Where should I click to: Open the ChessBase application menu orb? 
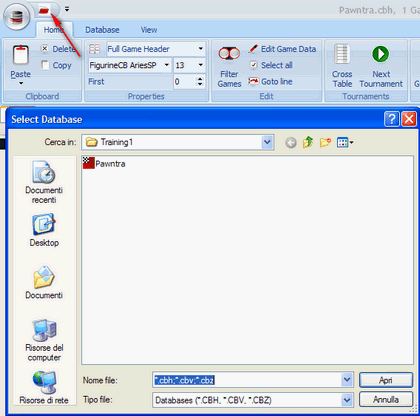tap(16, 16)
